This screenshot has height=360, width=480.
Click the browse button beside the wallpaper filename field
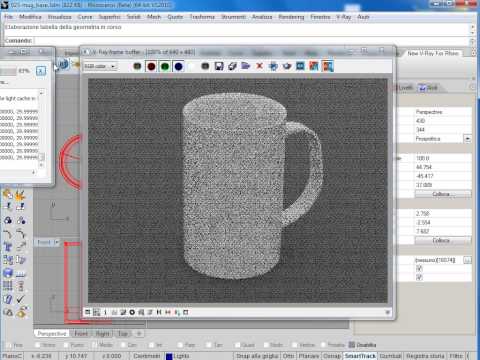(467, 260)
